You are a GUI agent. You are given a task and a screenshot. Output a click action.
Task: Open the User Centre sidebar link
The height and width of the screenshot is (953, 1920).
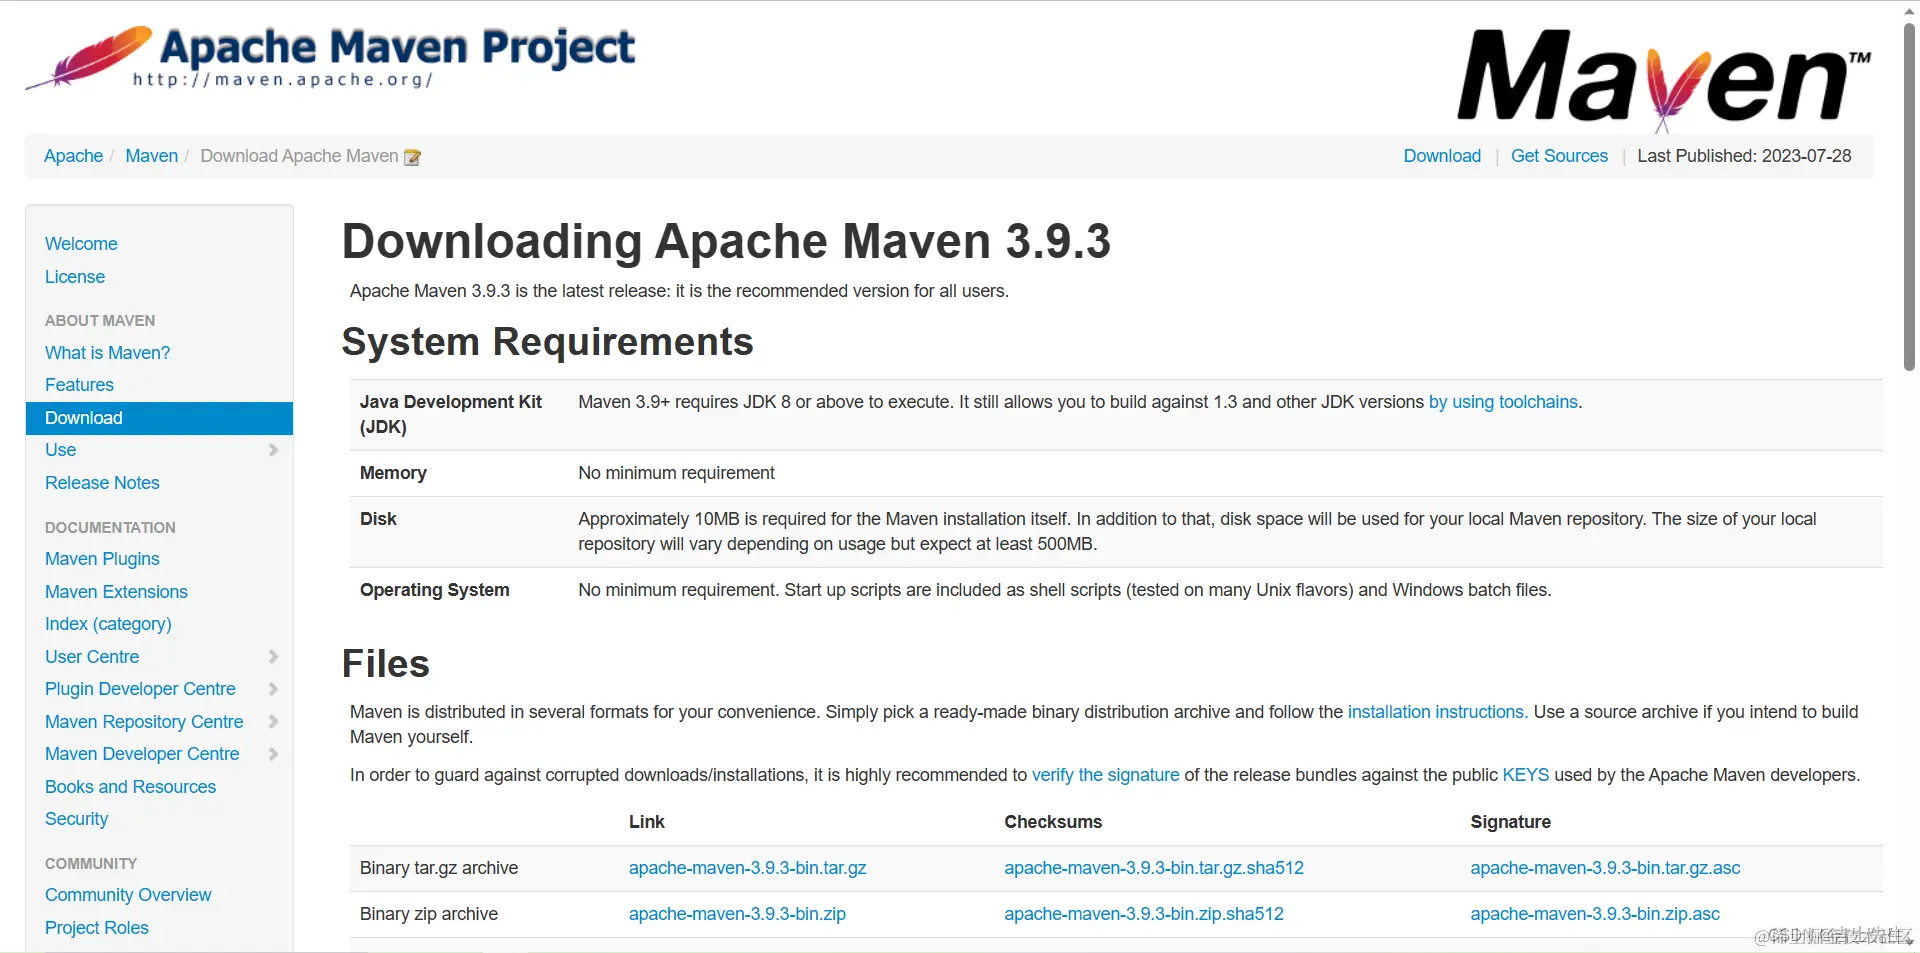coord(92,657)
